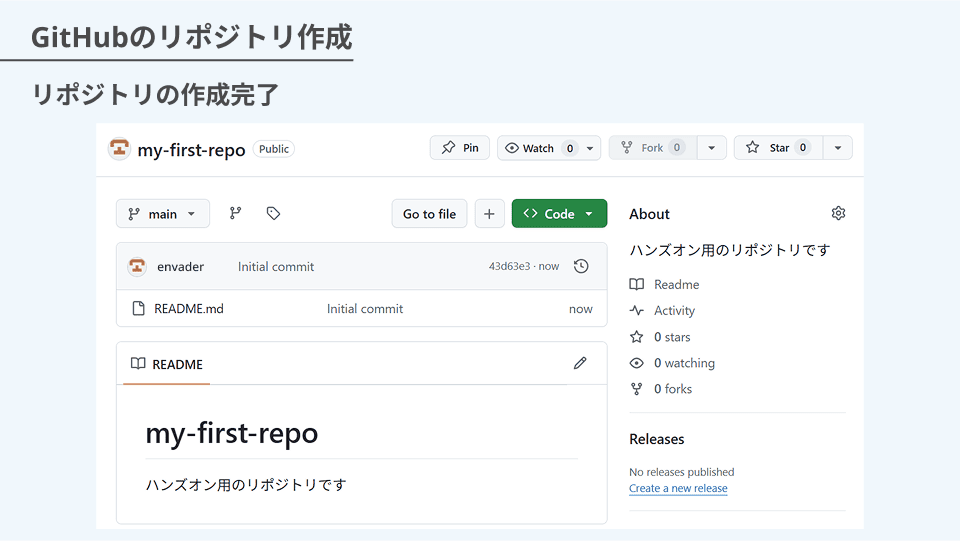The width and height of the screenshot is (960, 541).
Task: Click my-first-repo repository name in header
Action: (x=191, y=150)
